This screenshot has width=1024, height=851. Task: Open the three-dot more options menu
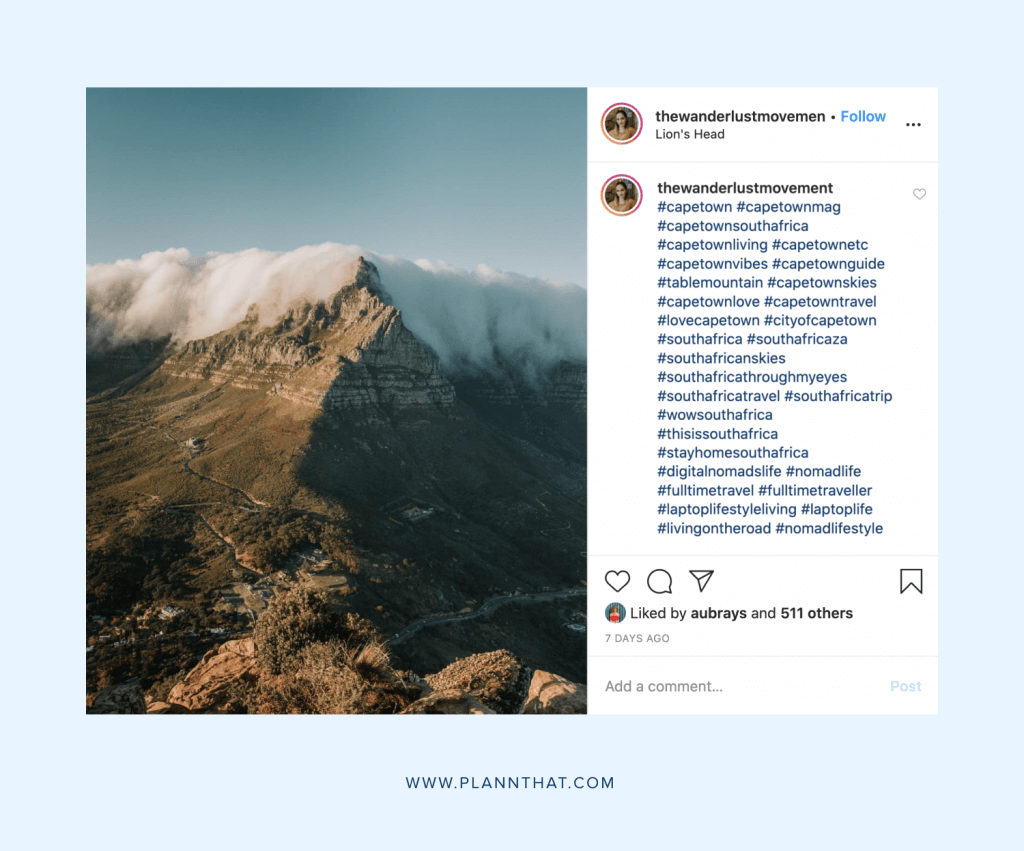click(x=913, y=124)
